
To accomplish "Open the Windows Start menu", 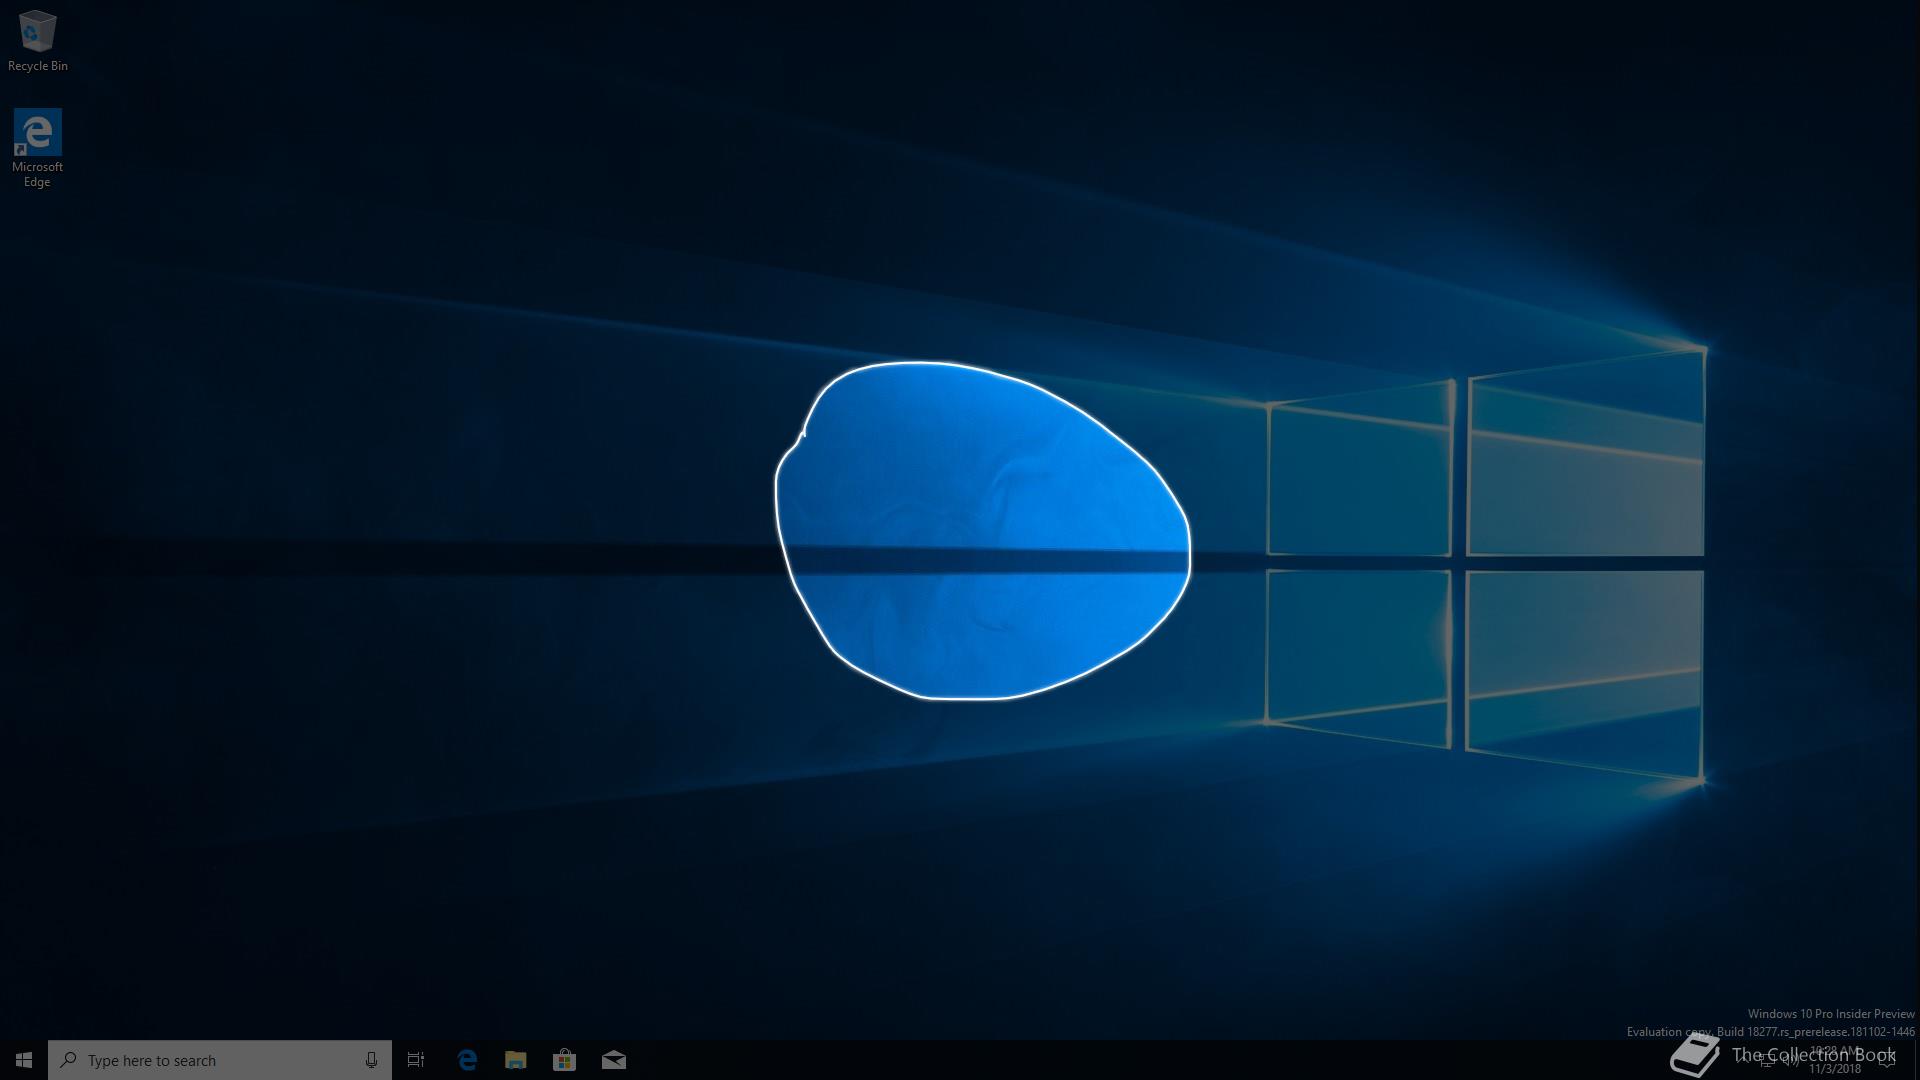I will point(24,1060).
